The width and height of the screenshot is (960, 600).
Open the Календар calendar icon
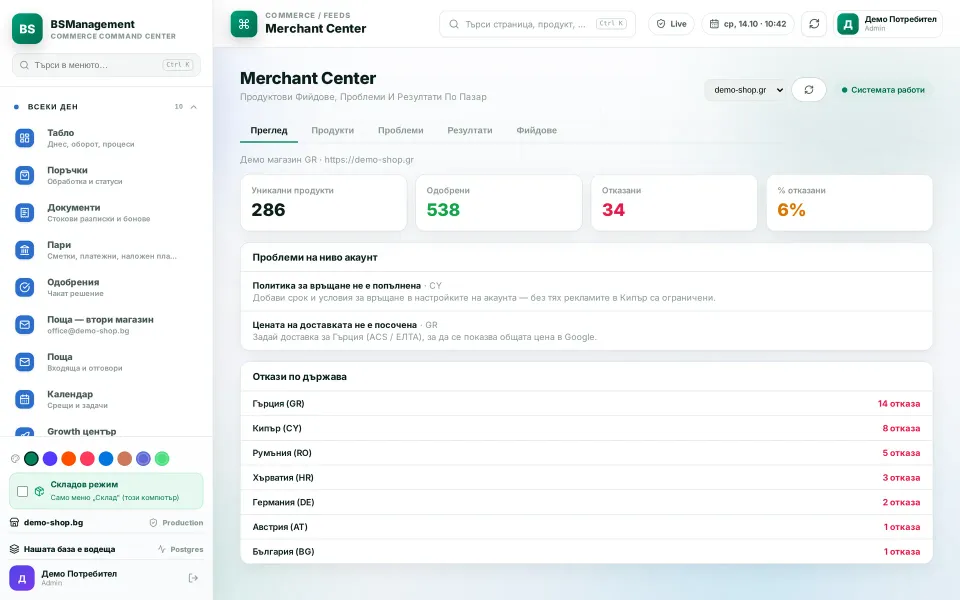(x=24, y=399)
